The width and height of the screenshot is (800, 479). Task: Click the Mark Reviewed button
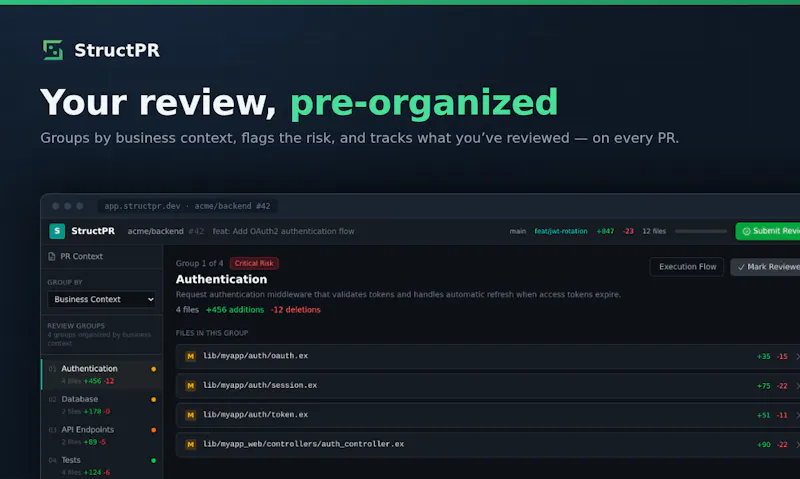click(765, 267)
